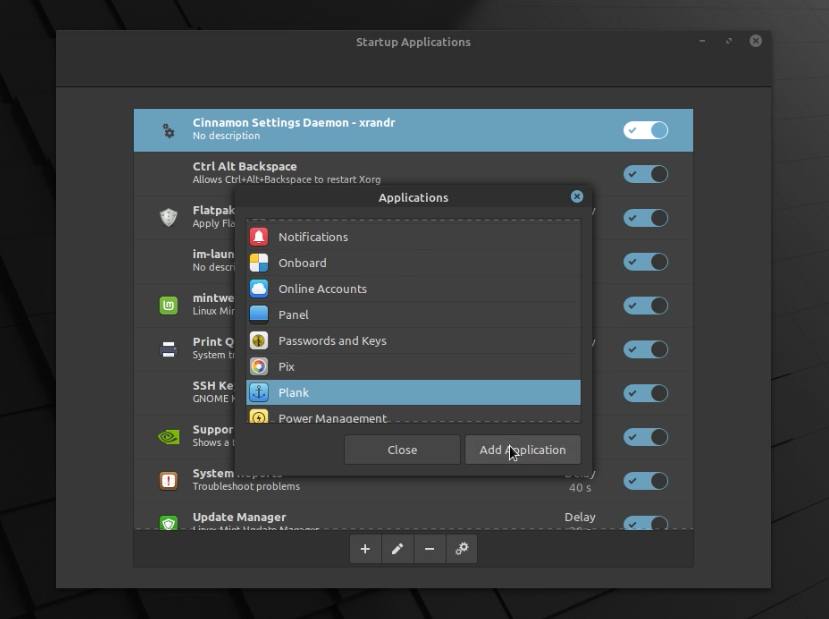Click the Print Queue printer icon

pos(168,349)
